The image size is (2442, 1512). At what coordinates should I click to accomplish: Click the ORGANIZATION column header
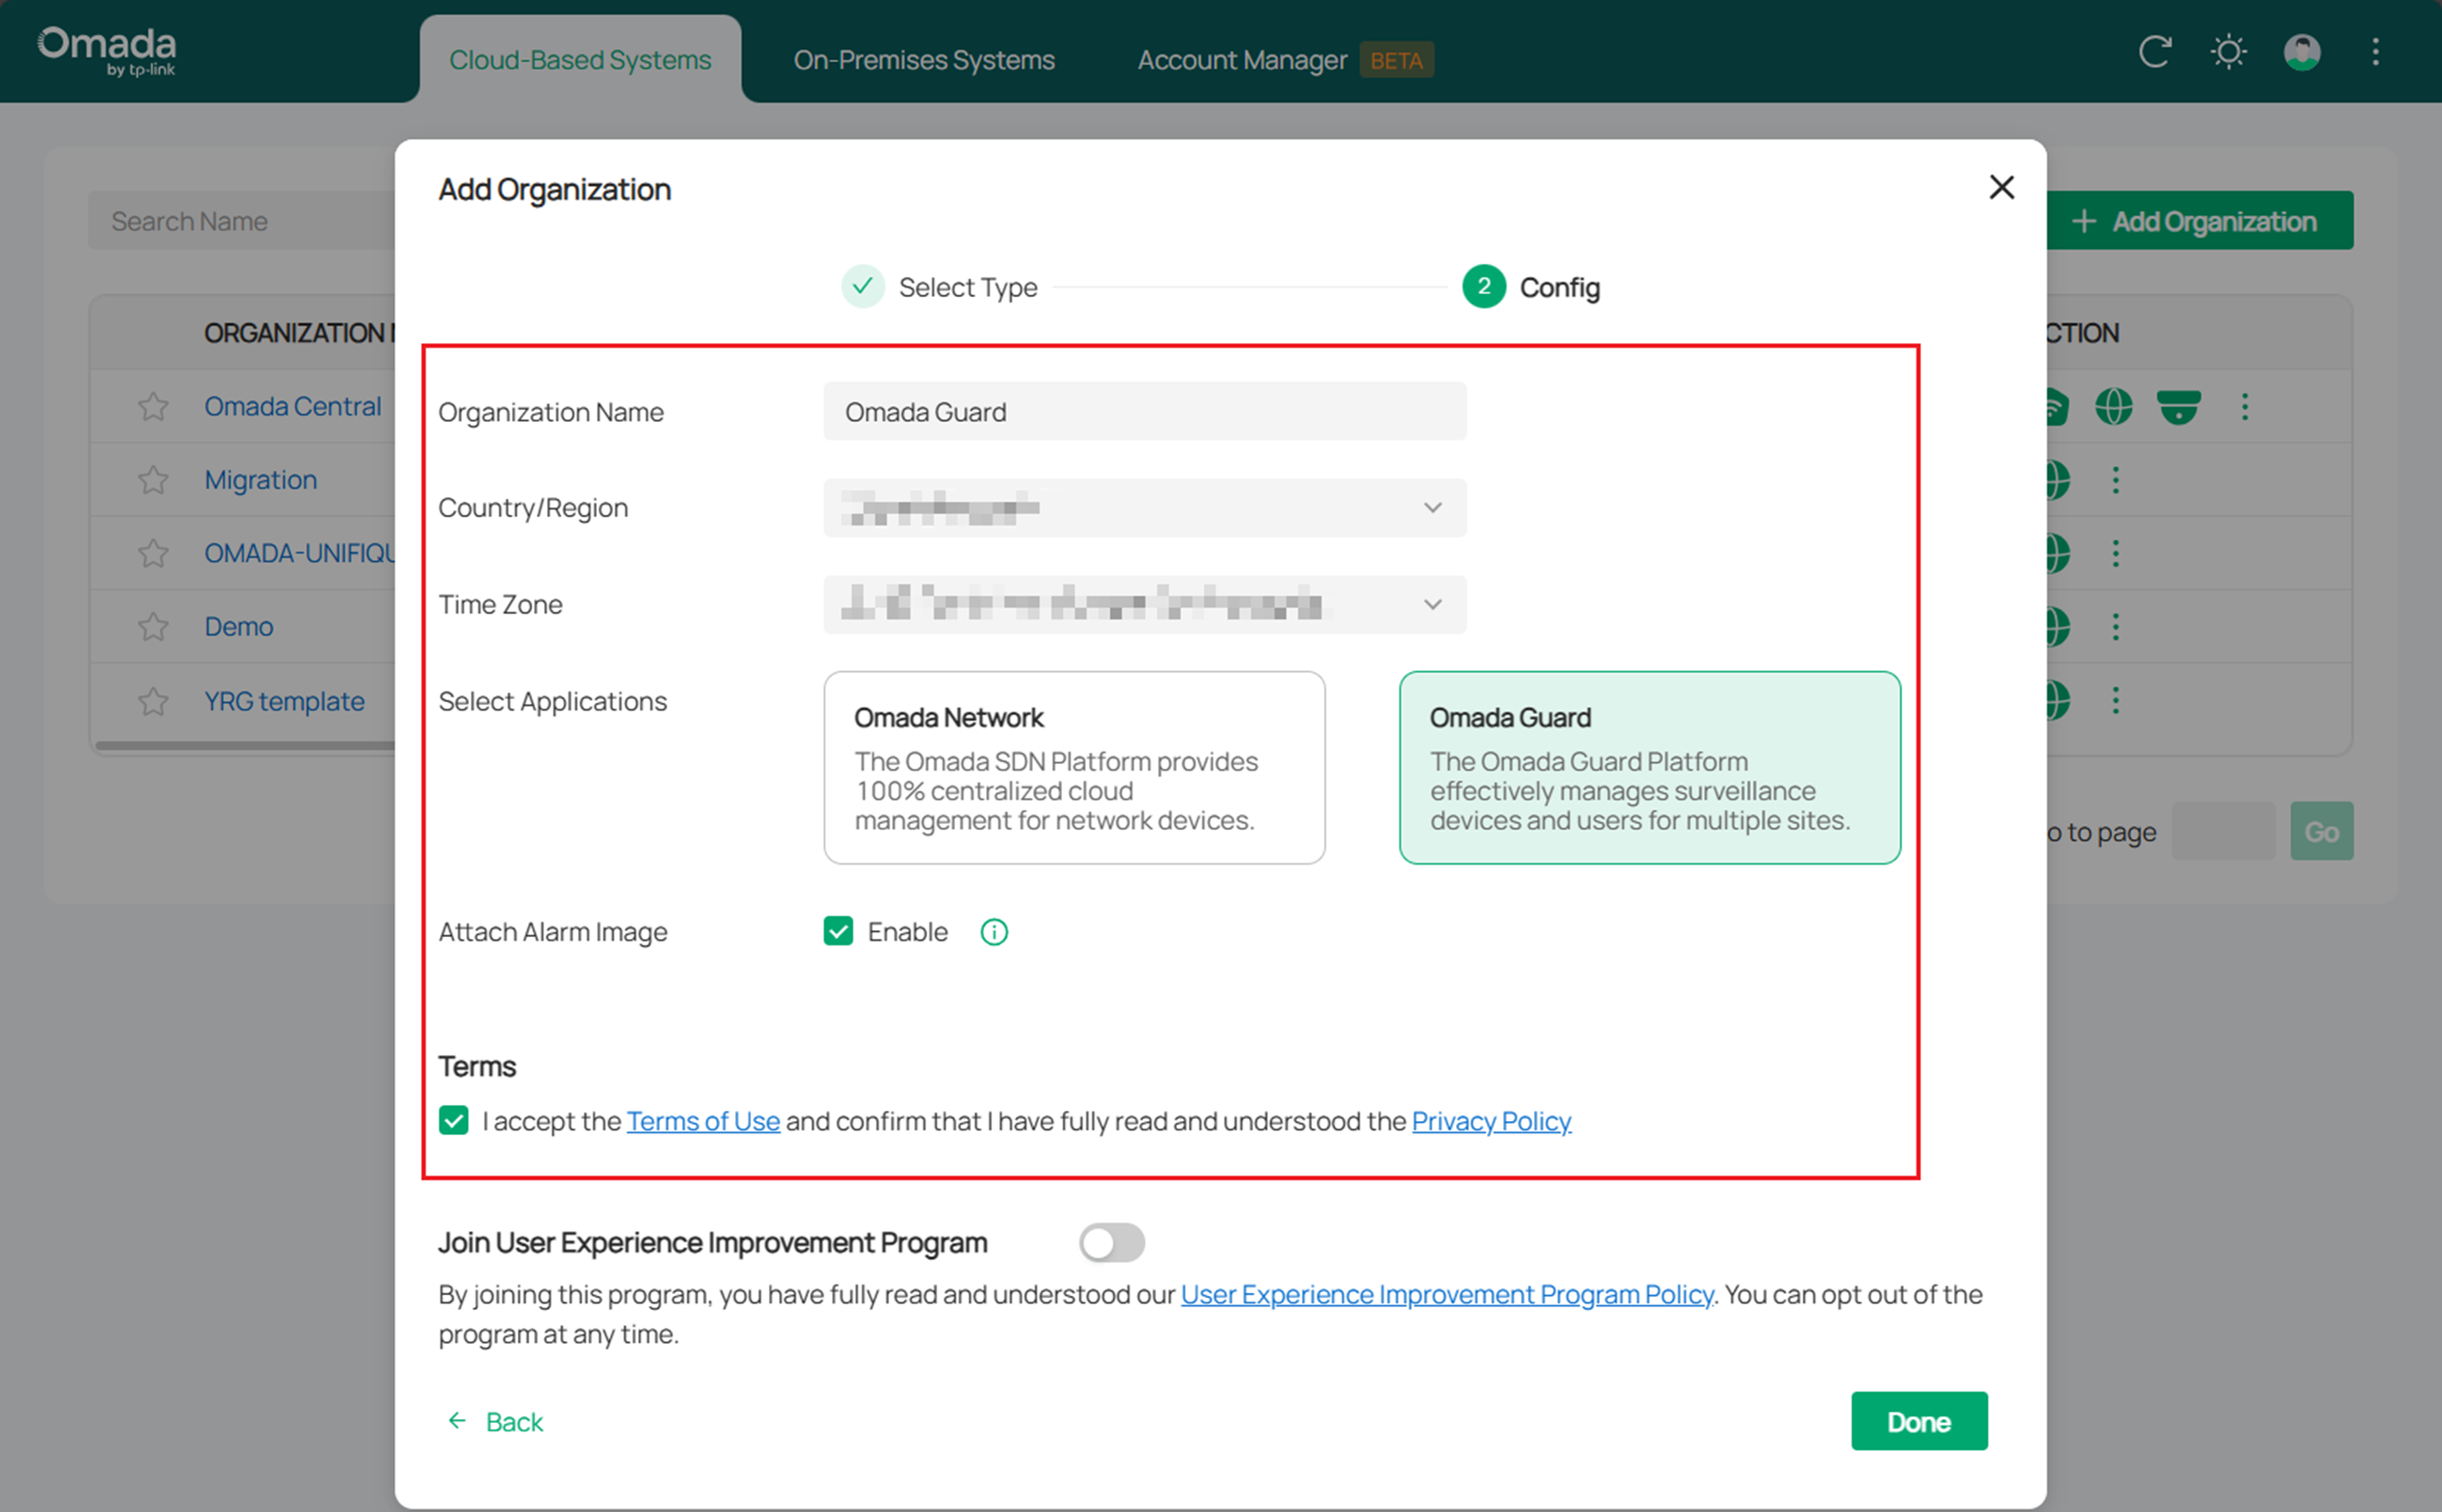(298, 333)
